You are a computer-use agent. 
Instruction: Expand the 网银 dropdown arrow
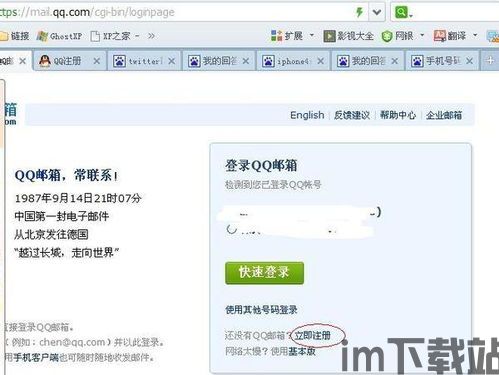coord(422,35)
